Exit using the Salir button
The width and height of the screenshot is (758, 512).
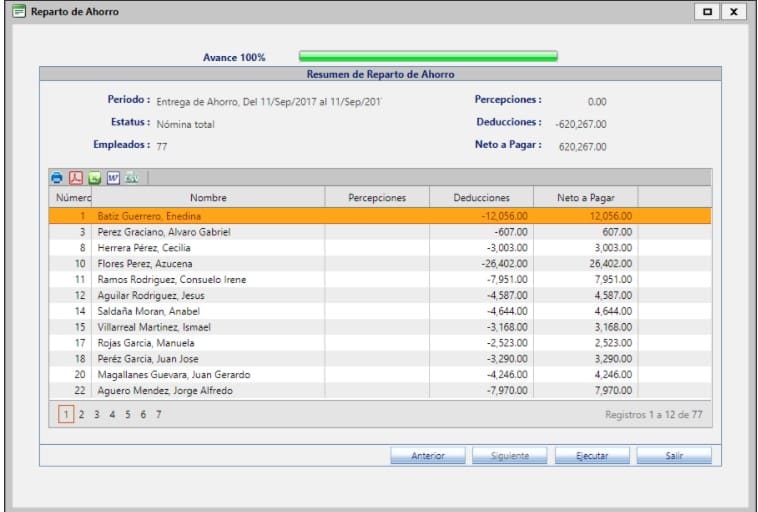[674, 456]
